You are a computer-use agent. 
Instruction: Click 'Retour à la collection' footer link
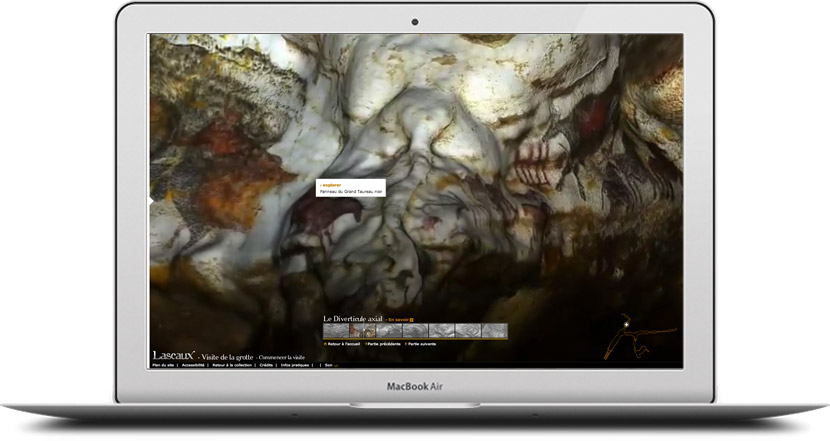[x=232, y=366]
